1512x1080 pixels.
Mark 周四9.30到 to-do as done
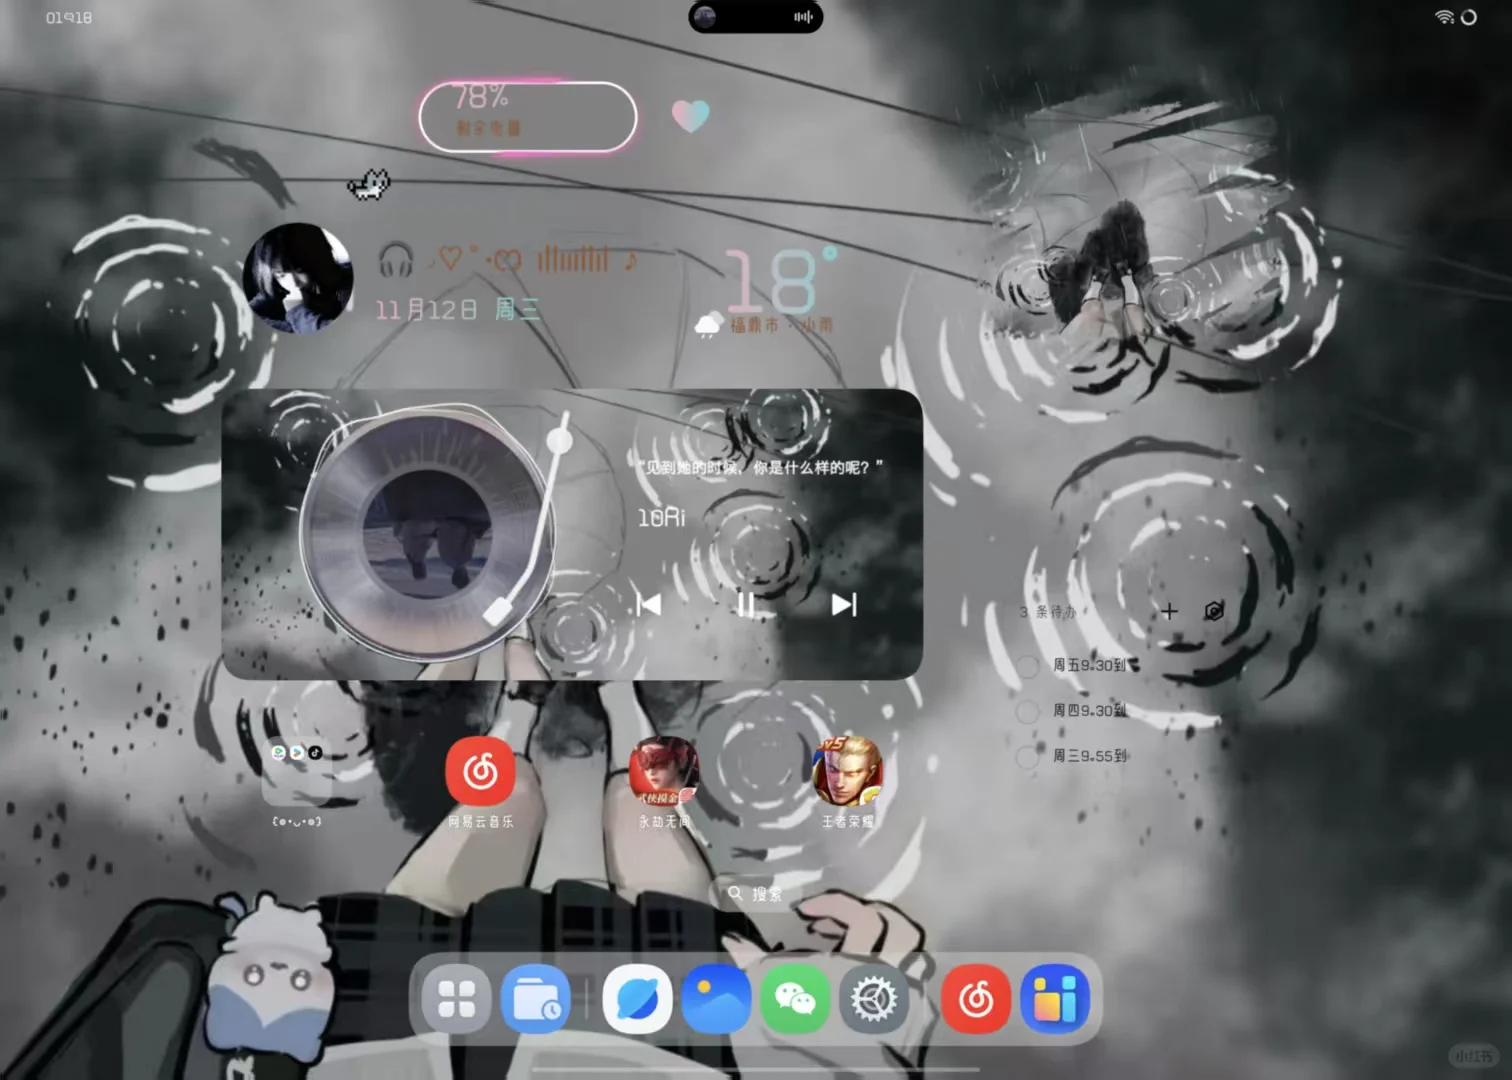tap(1028, 711)
